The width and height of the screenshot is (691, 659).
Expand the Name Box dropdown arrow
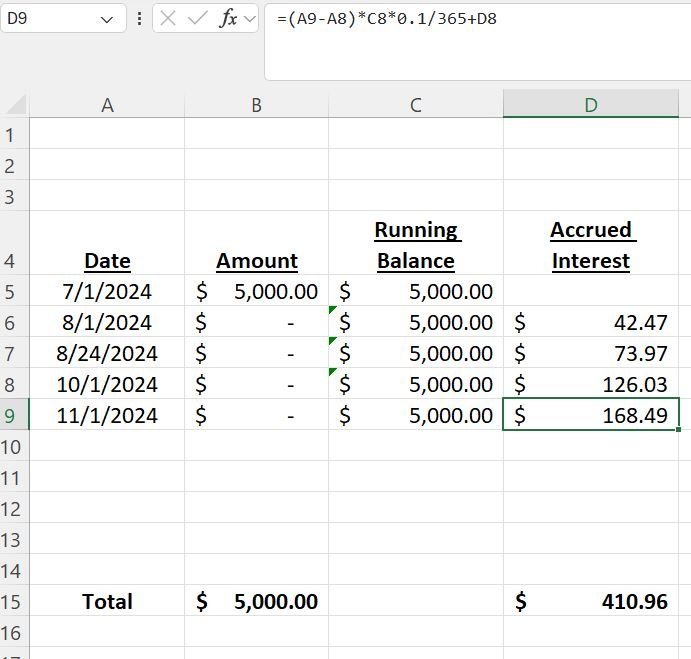(107, 19)
